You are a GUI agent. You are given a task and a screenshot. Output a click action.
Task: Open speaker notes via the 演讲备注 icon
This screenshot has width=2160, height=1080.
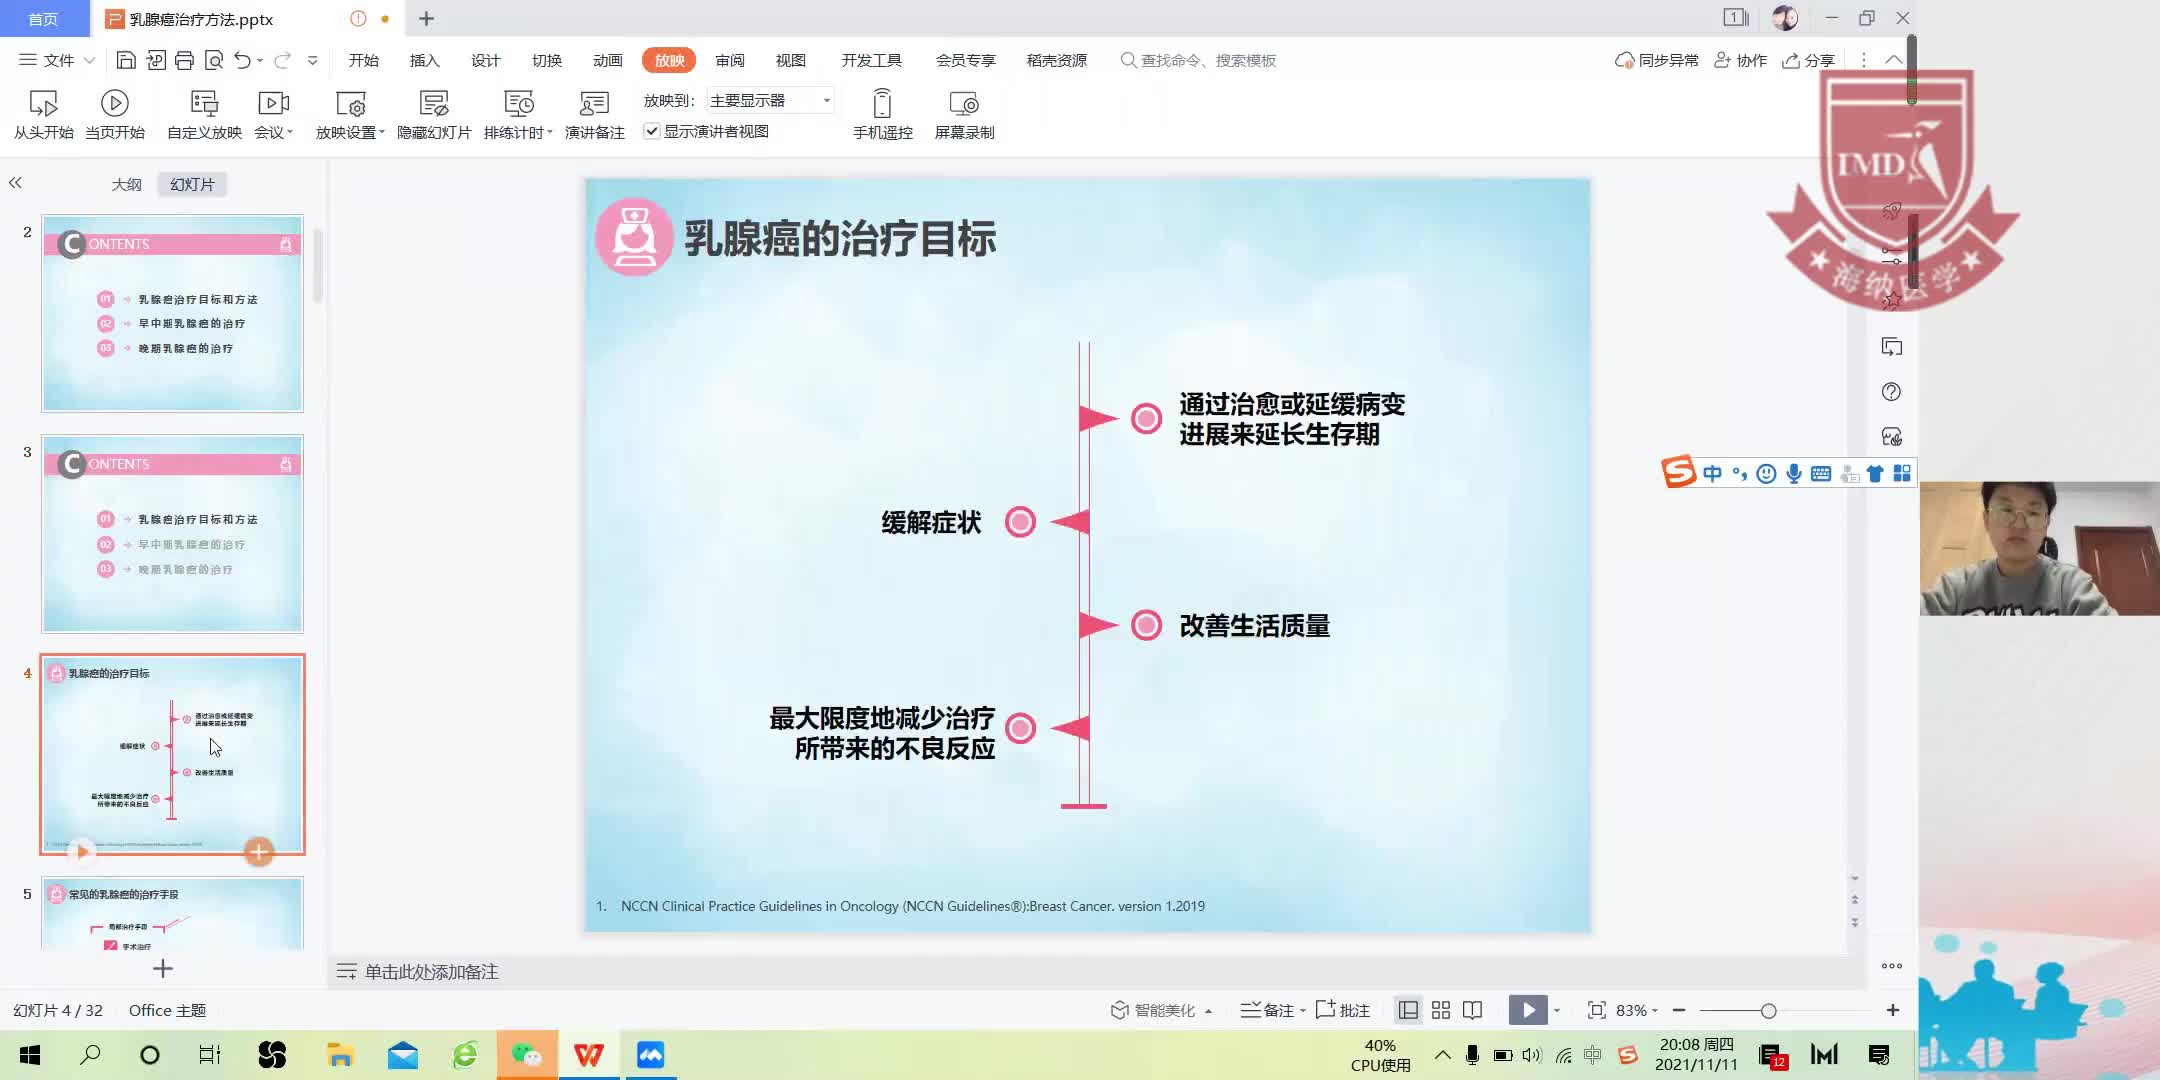(x=592, y=102)
